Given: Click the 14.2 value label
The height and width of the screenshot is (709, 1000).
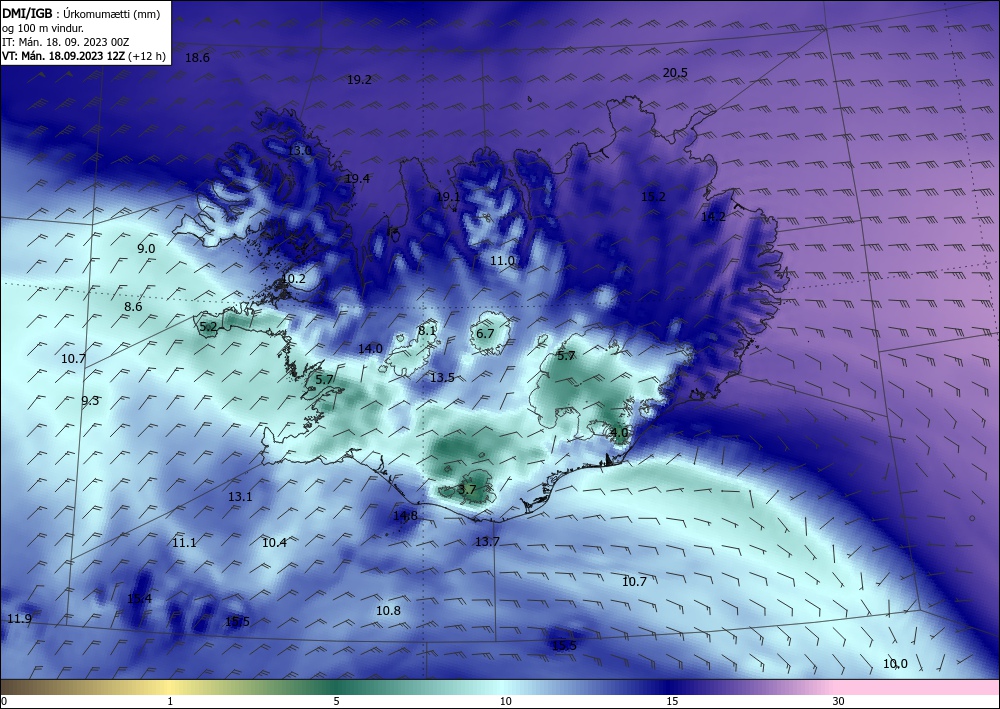Looking at the screenshot, I should pos(713,217).
